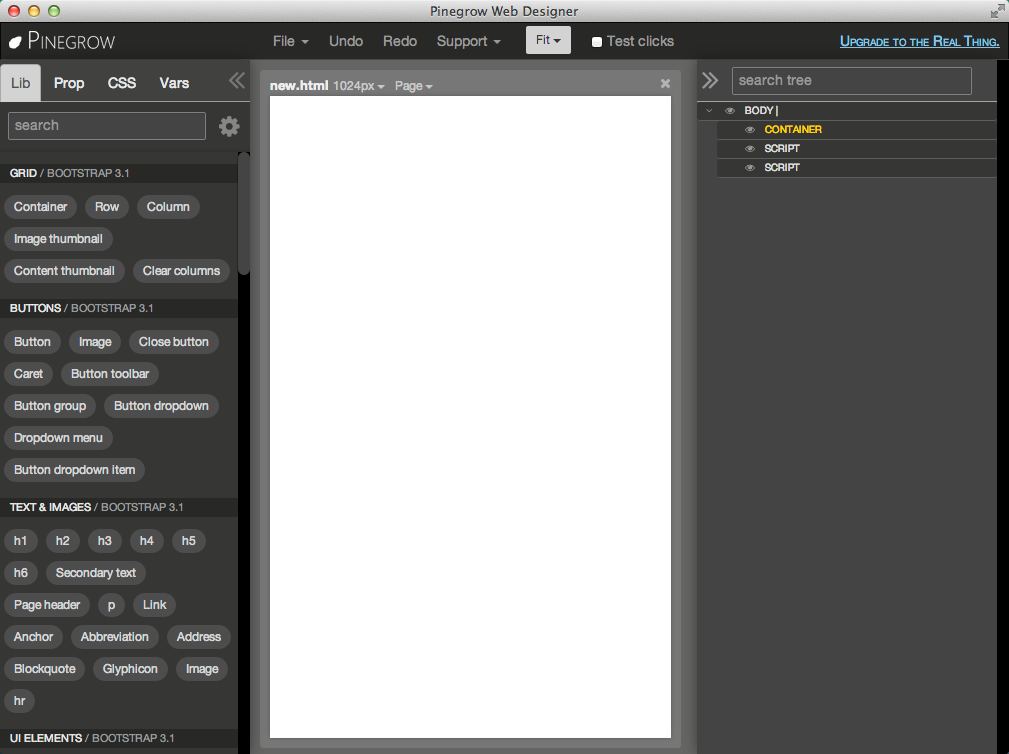The width and height of the screenshot is (1009, 754).
Task: Insert the hr horizontal rule component
Action: click(x=19, y=701)
